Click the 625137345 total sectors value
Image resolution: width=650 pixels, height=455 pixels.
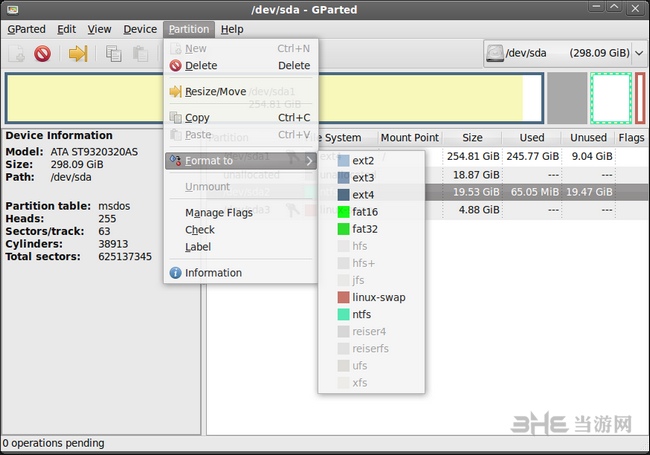125,257
